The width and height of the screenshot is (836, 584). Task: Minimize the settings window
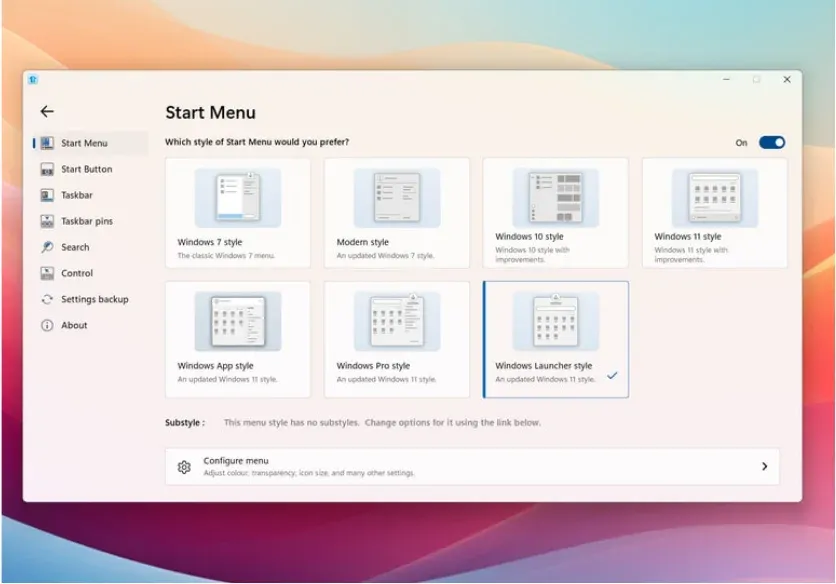tap(726, 79)
